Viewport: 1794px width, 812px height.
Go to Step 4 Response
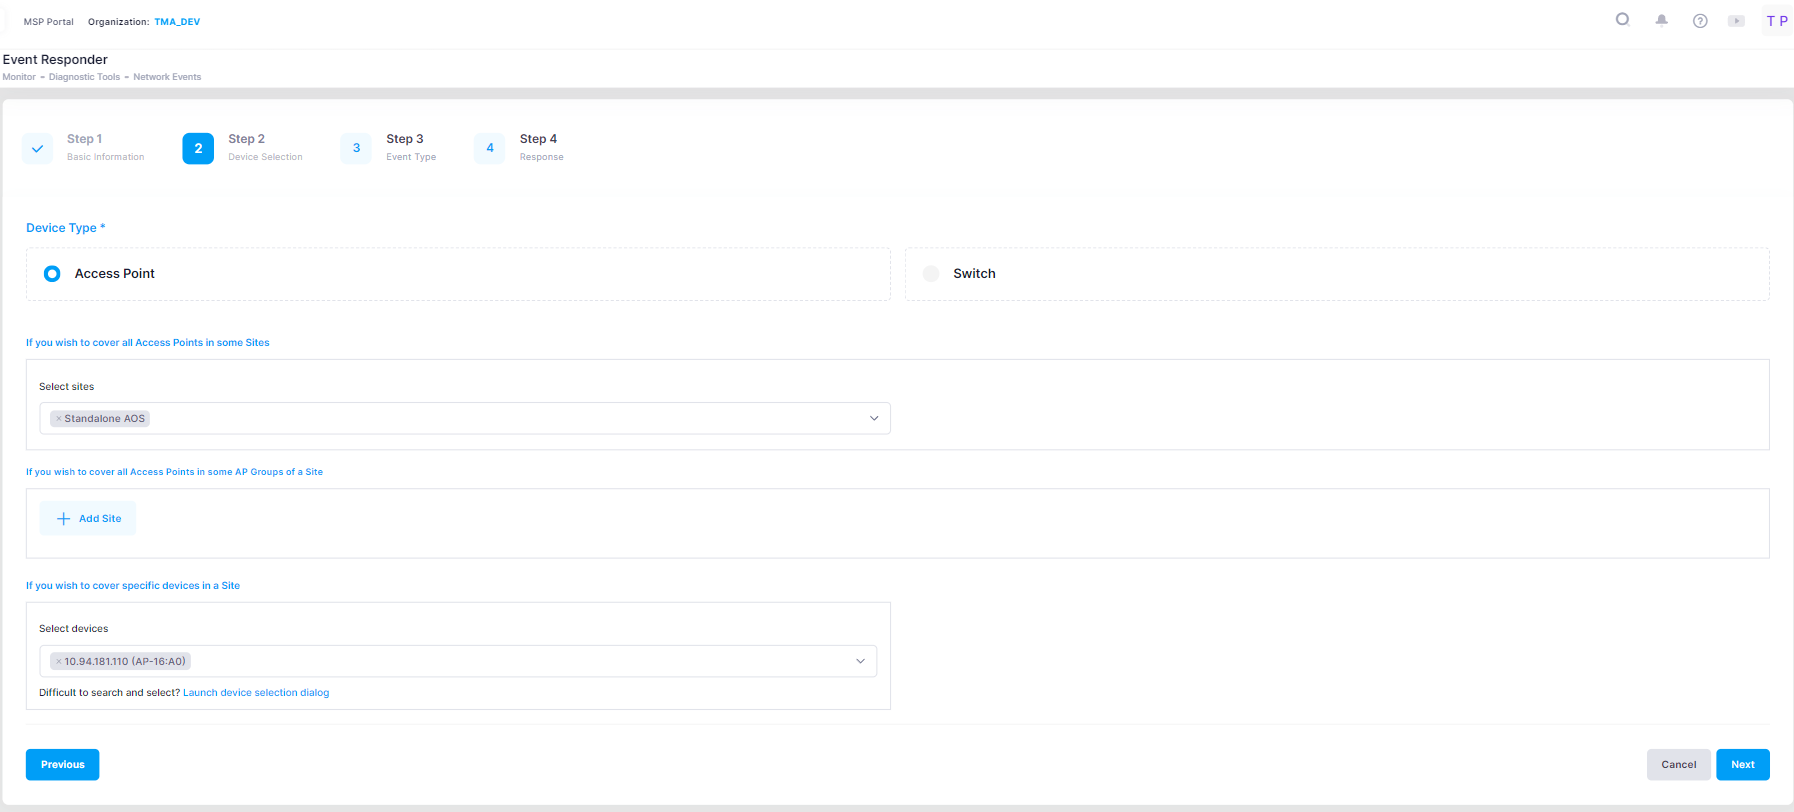[x=490, y=148]
